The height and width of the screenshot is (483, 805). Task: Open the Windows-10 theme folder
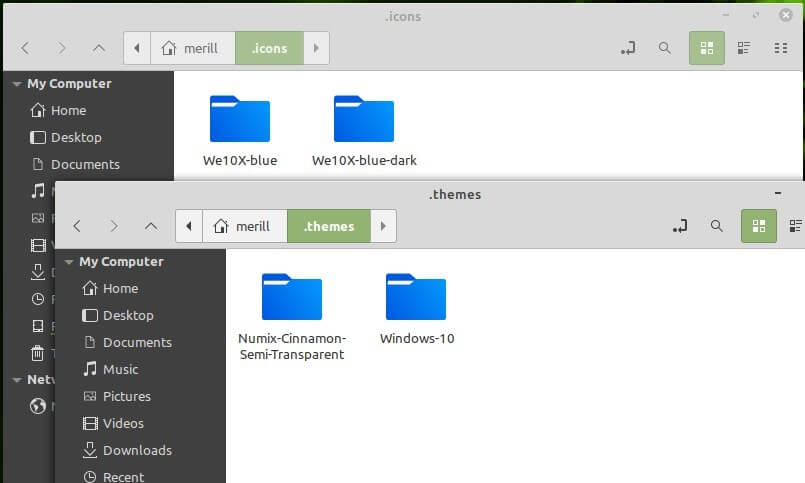(416, 298)
